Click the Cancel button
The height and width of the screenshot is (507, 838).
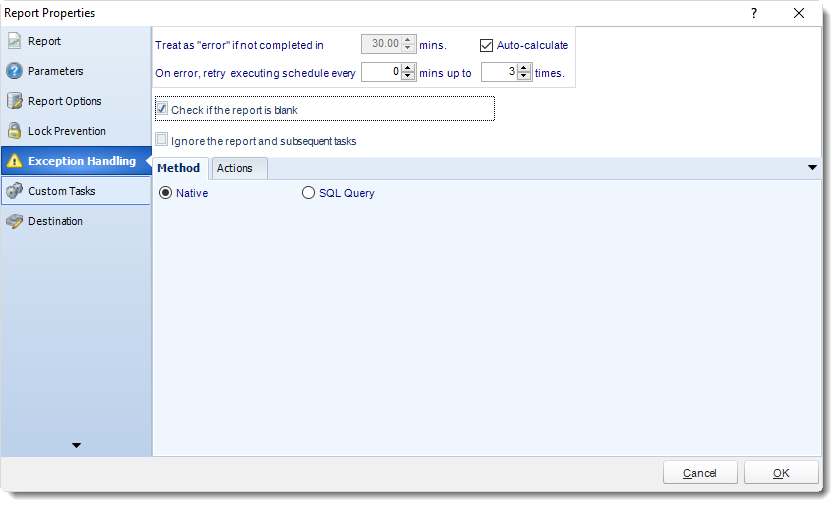700,473
